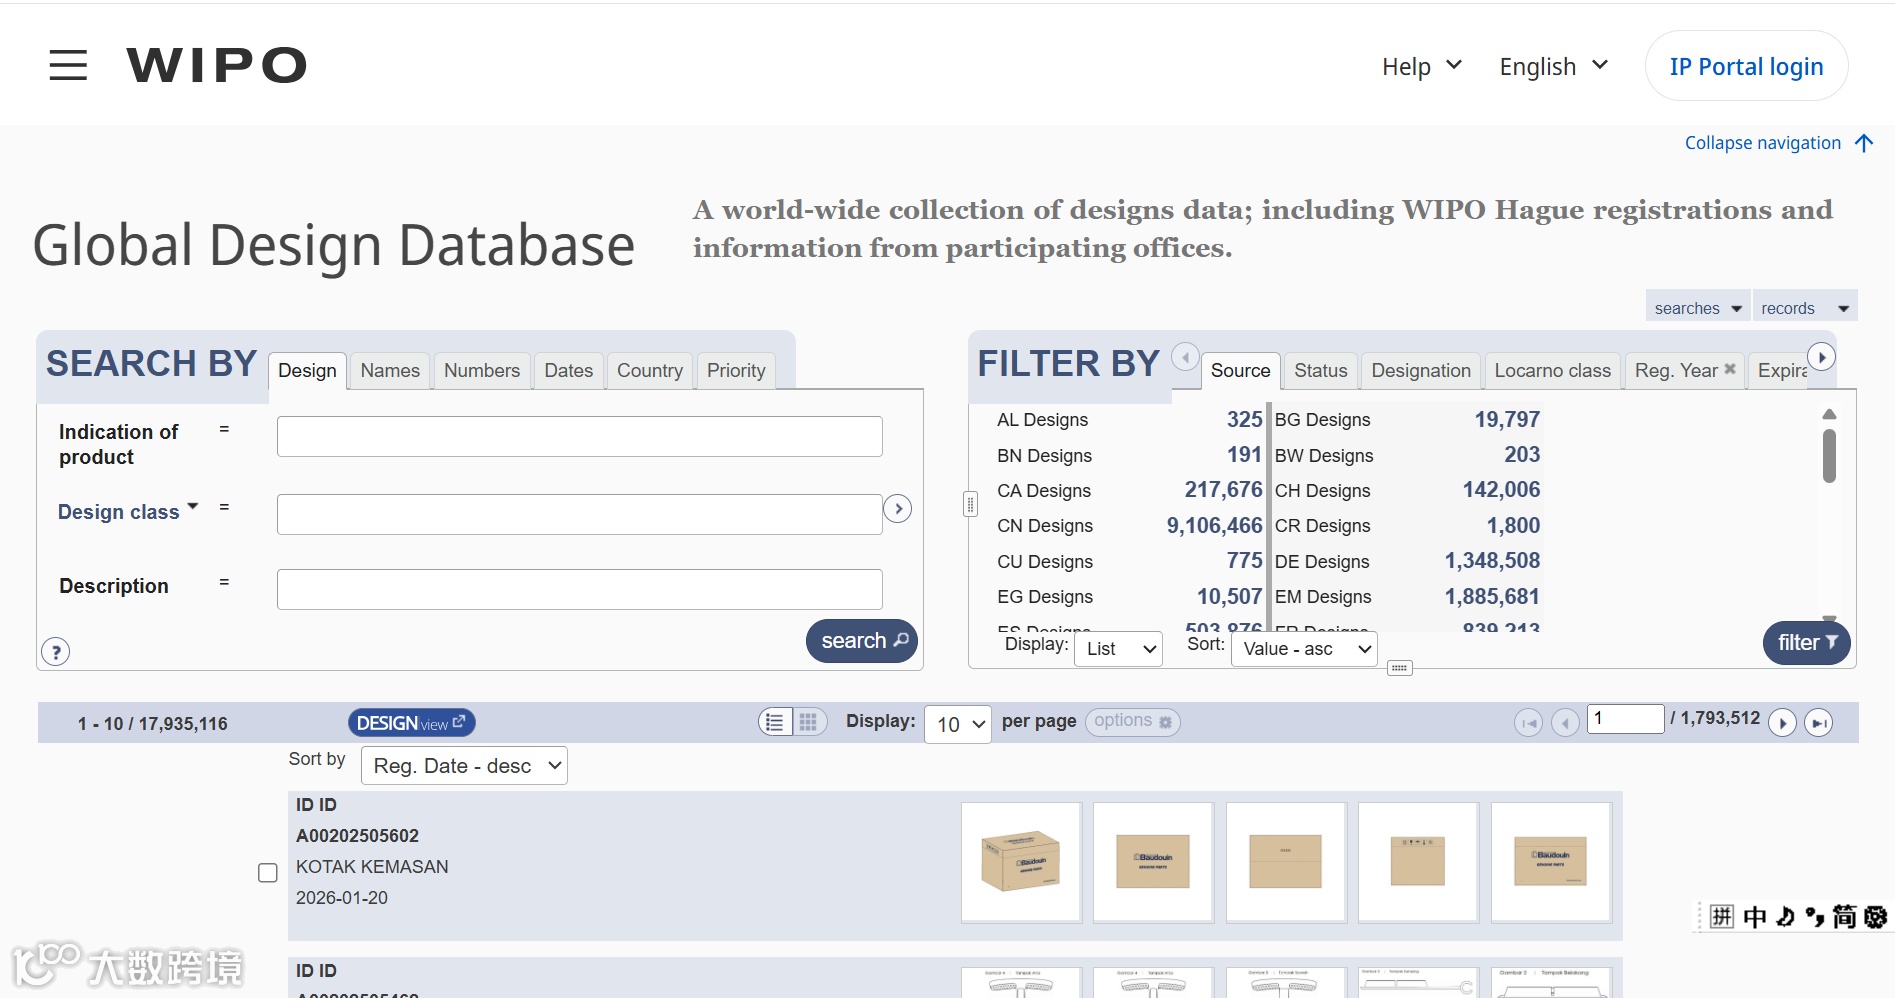The image size is (1895, 998).
Task: Switch to the Names search tab
Action: click(390, 371)
